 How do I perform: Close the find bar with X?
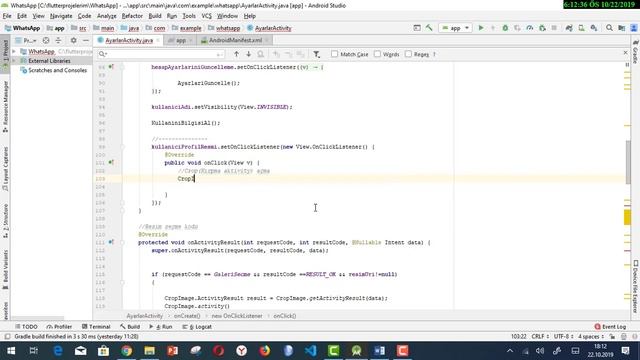click(x=625, y=53)
